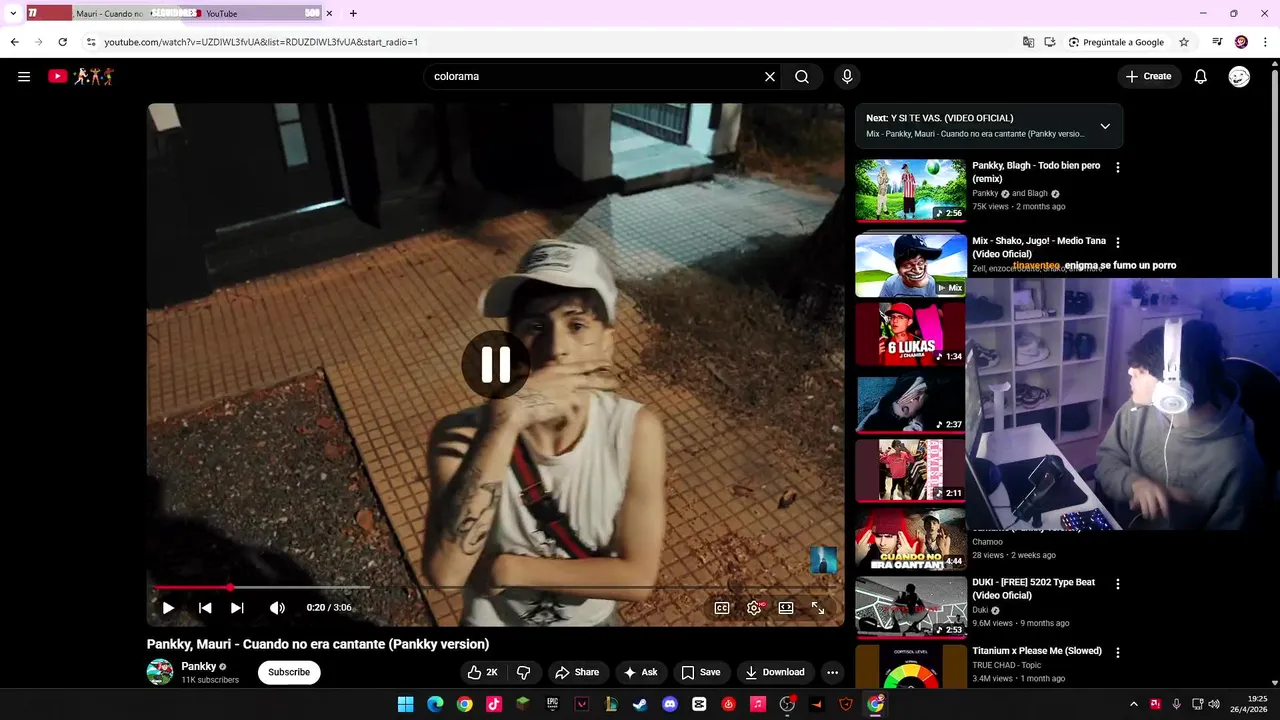This screenshot has width=1280, height=720.
Task: Click the install app icon in address bar
Action: tap(1050, 42)
